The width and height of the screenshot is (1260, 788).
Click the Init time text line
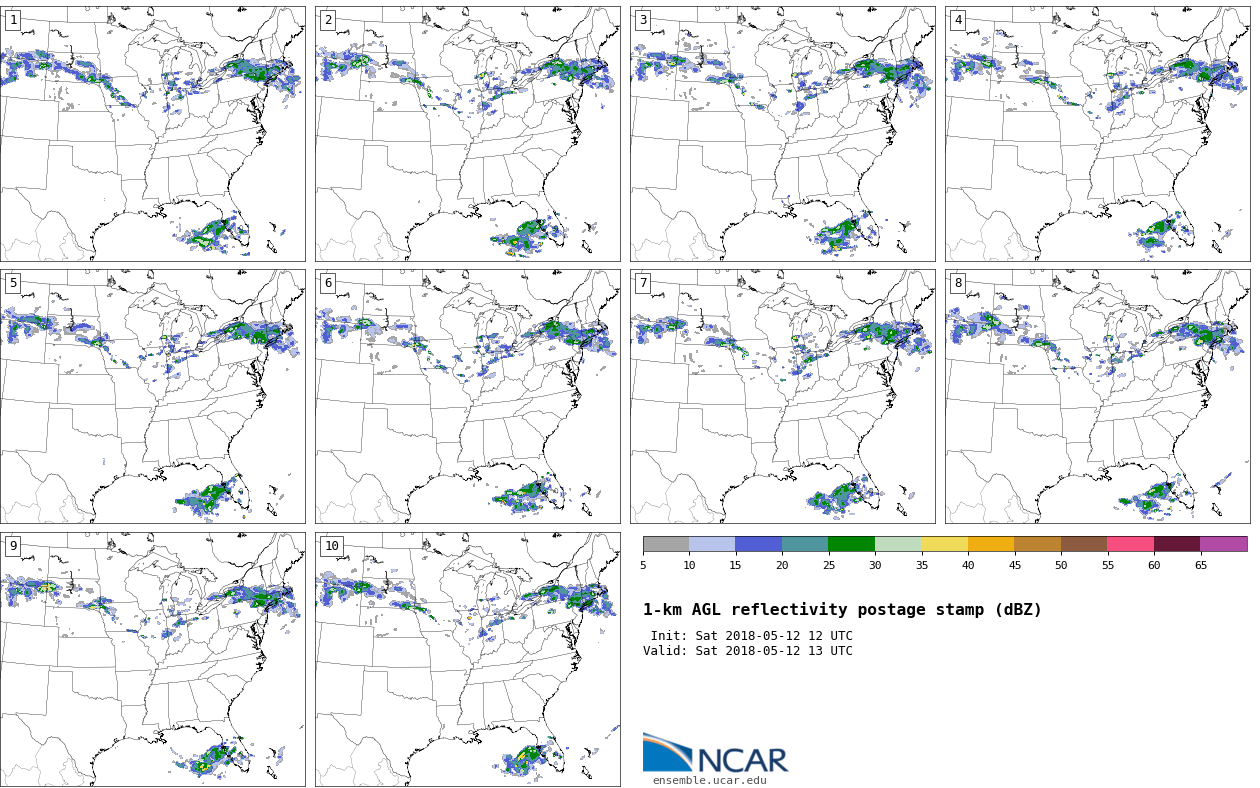751,636
